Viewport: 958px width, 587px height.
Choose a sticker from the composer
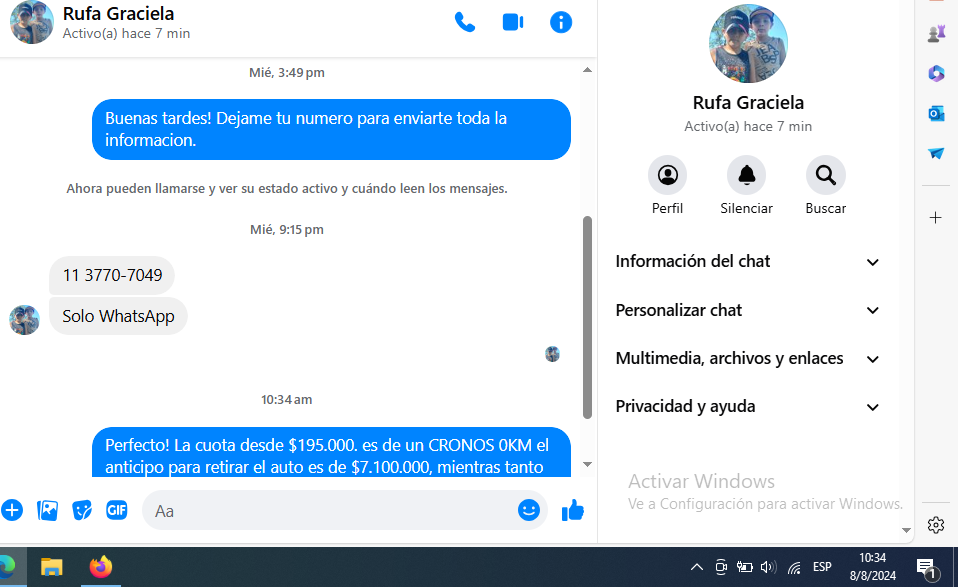click(82, 510)
